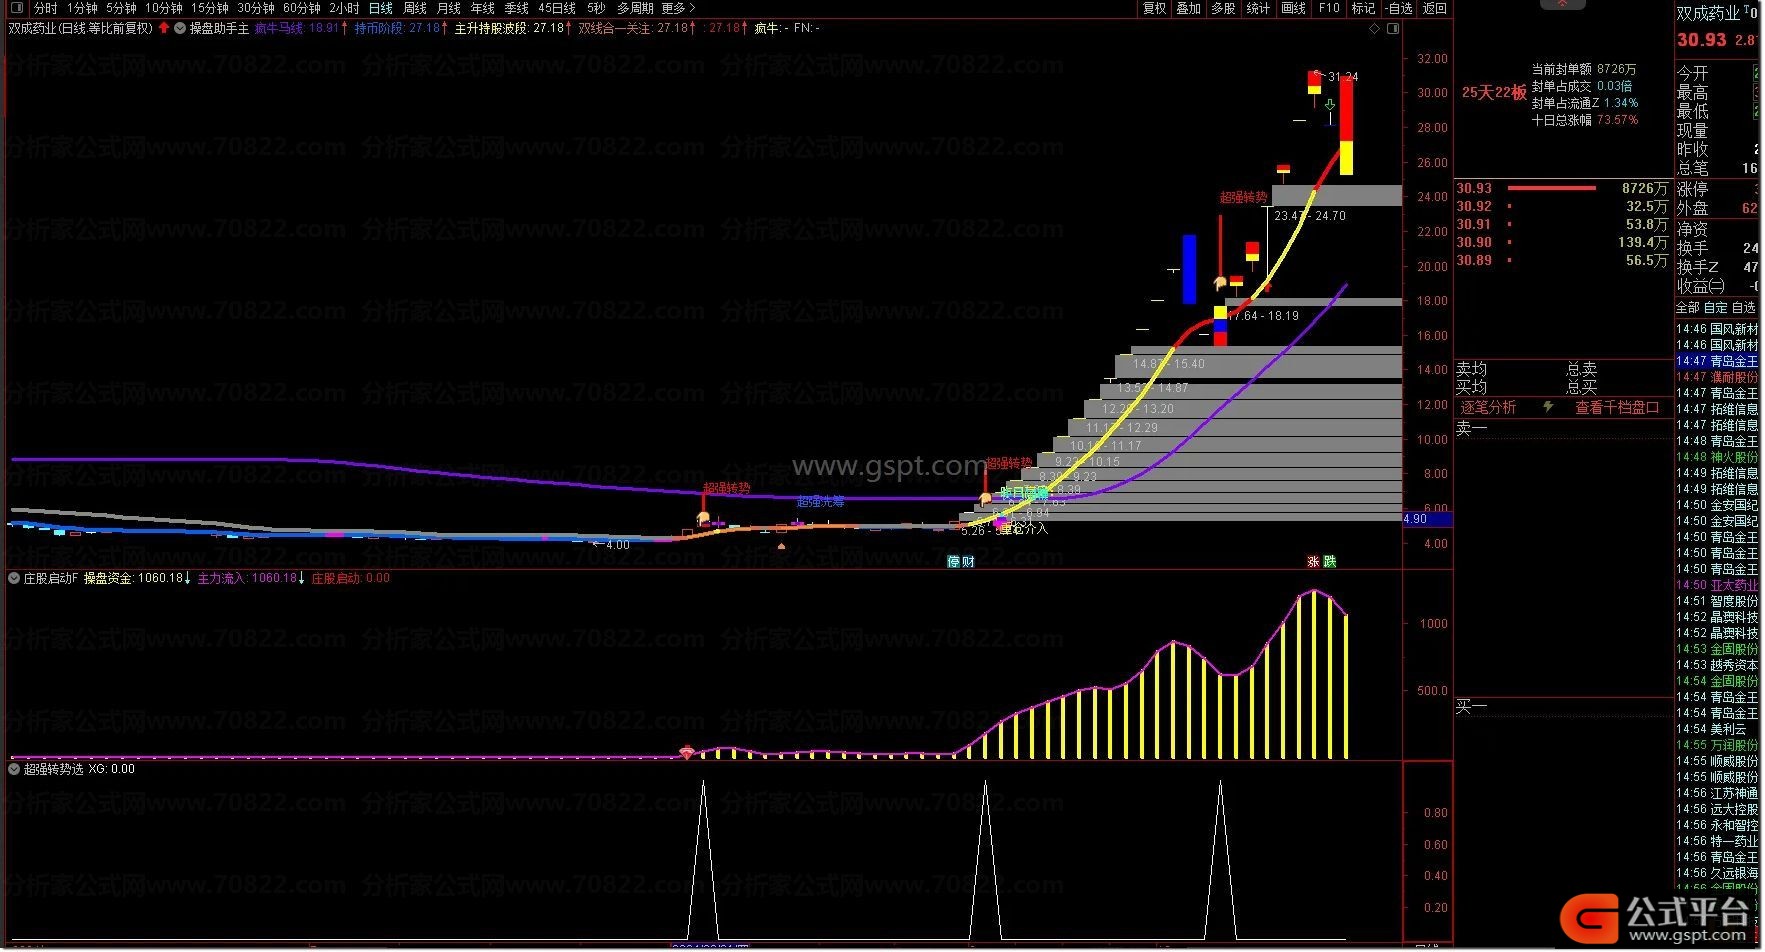
Task: Click the lightning bolt icon beside 逐笔分析
Action: click(x=1548, y=407)
